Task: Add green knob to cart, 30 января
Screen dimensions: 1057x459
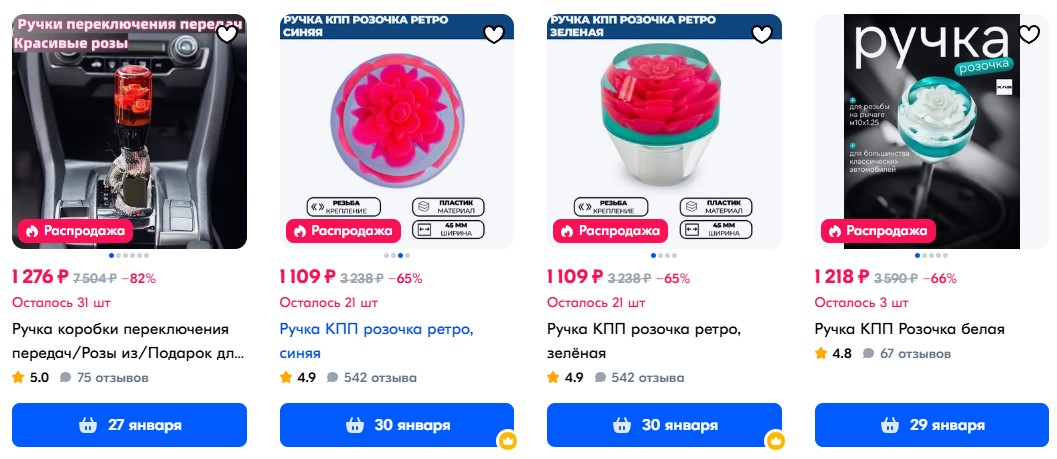Action: (x=664, y=425)
